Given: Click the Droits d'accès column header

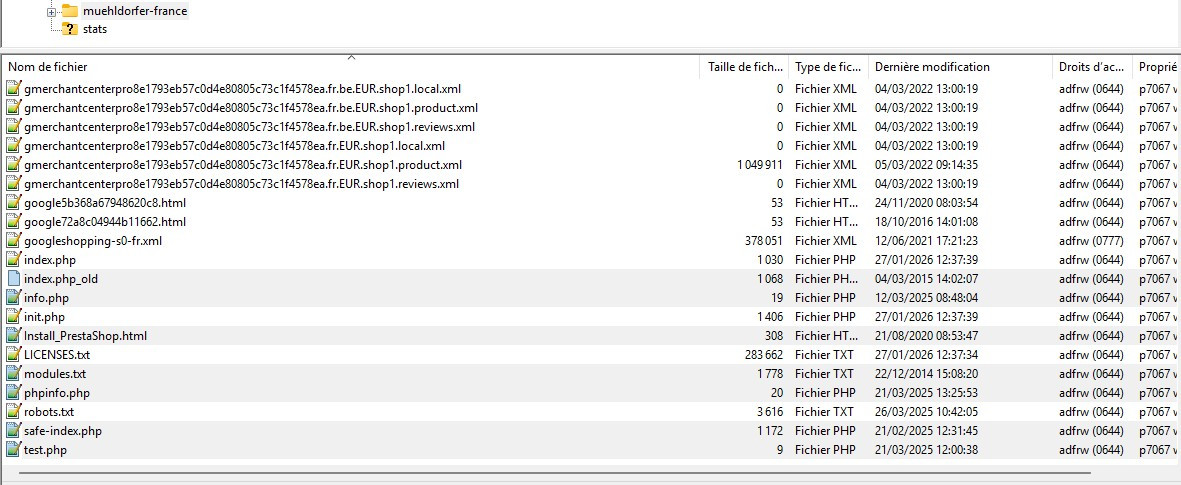Looking at the screenshot, I should tap(1092, 67).
